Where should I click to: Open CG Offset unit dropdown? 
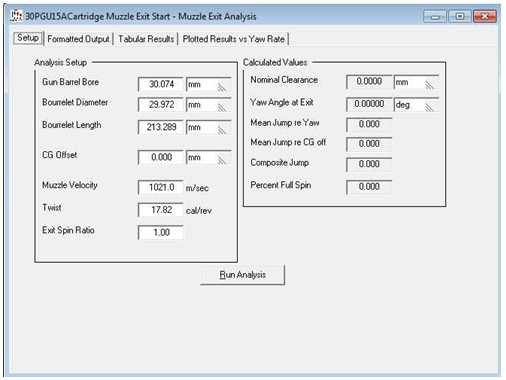coord(209,157)
